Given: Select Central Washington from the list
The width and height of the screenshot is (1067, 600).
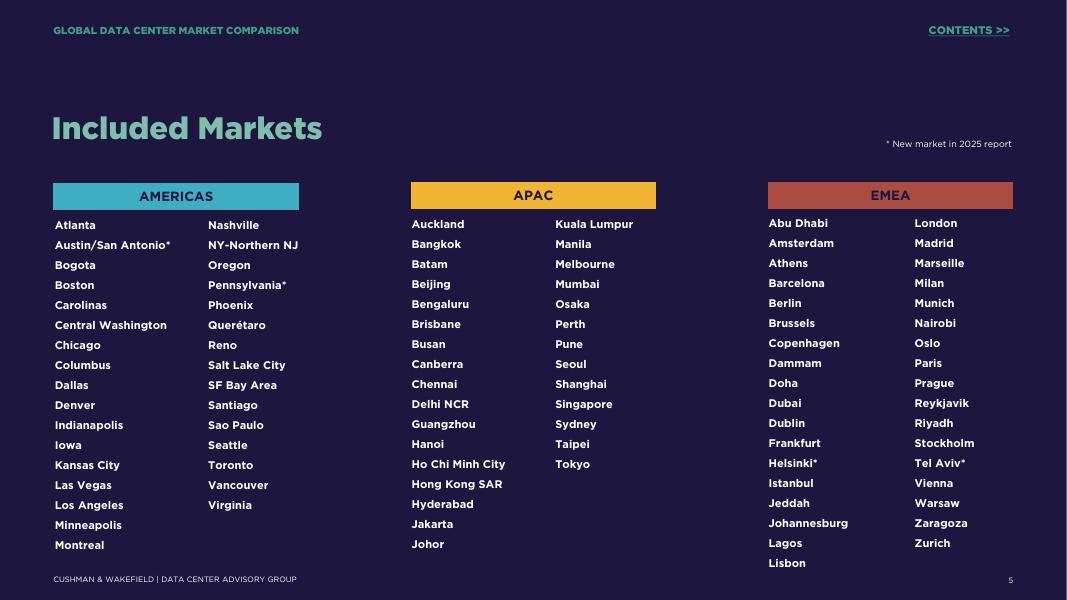Looking at the screenshot, I should [111, 325].
